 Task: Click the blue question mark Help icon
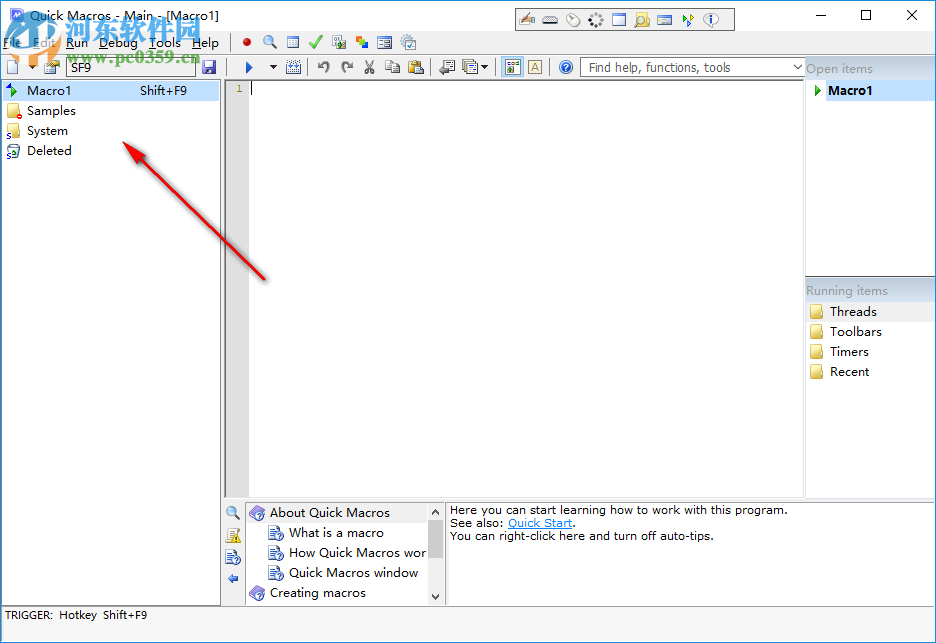566,67
